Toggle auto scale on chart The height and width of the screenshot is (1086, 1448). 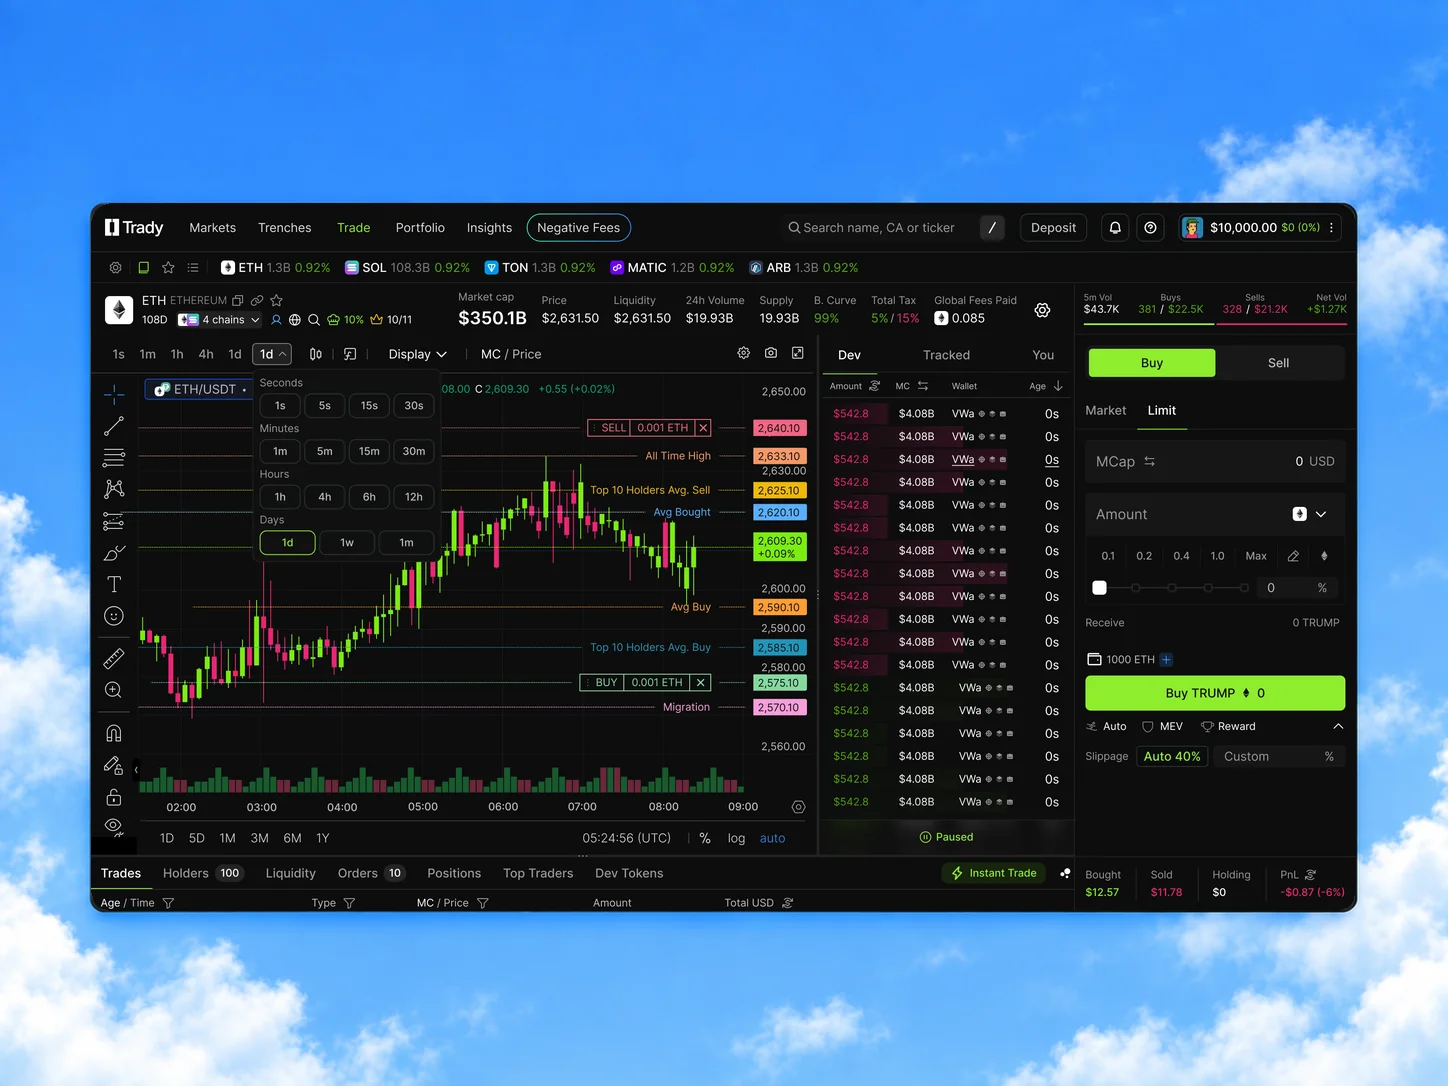772,838
